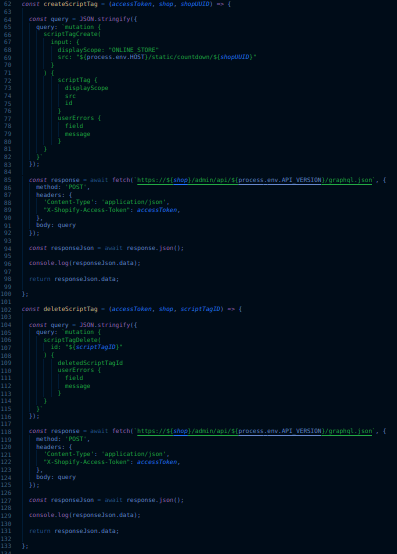Open the graphql.json URL link on line 85

(x=254, y=180)
